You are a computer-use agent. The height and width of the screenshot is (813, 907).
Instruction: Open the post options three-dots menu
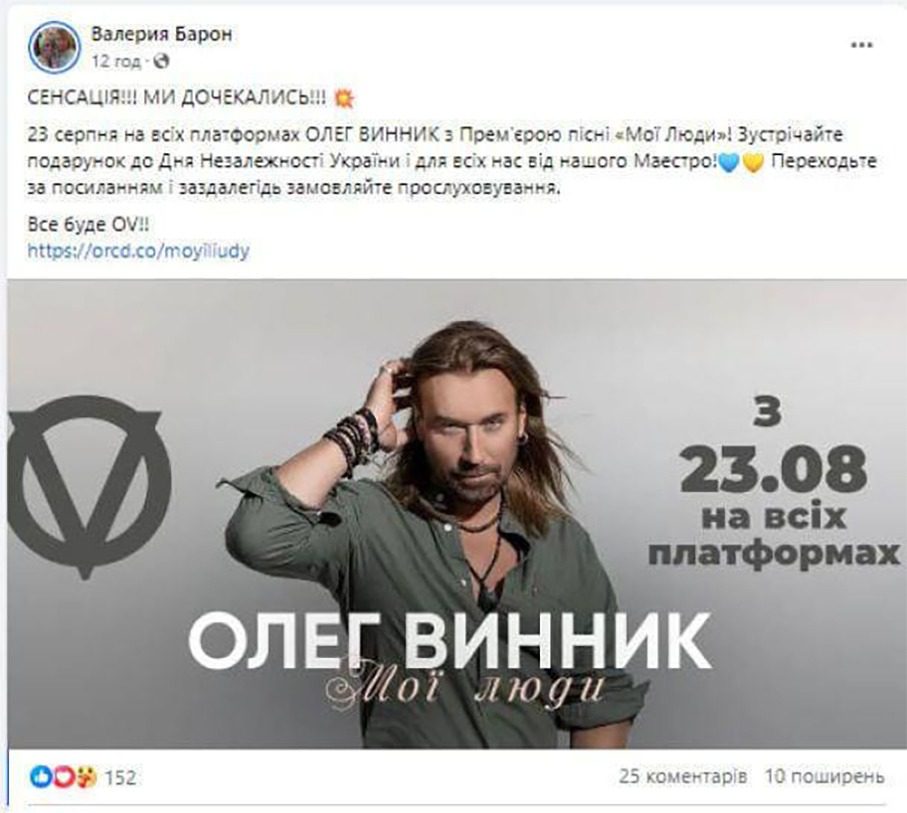click(x=861, y=45)
